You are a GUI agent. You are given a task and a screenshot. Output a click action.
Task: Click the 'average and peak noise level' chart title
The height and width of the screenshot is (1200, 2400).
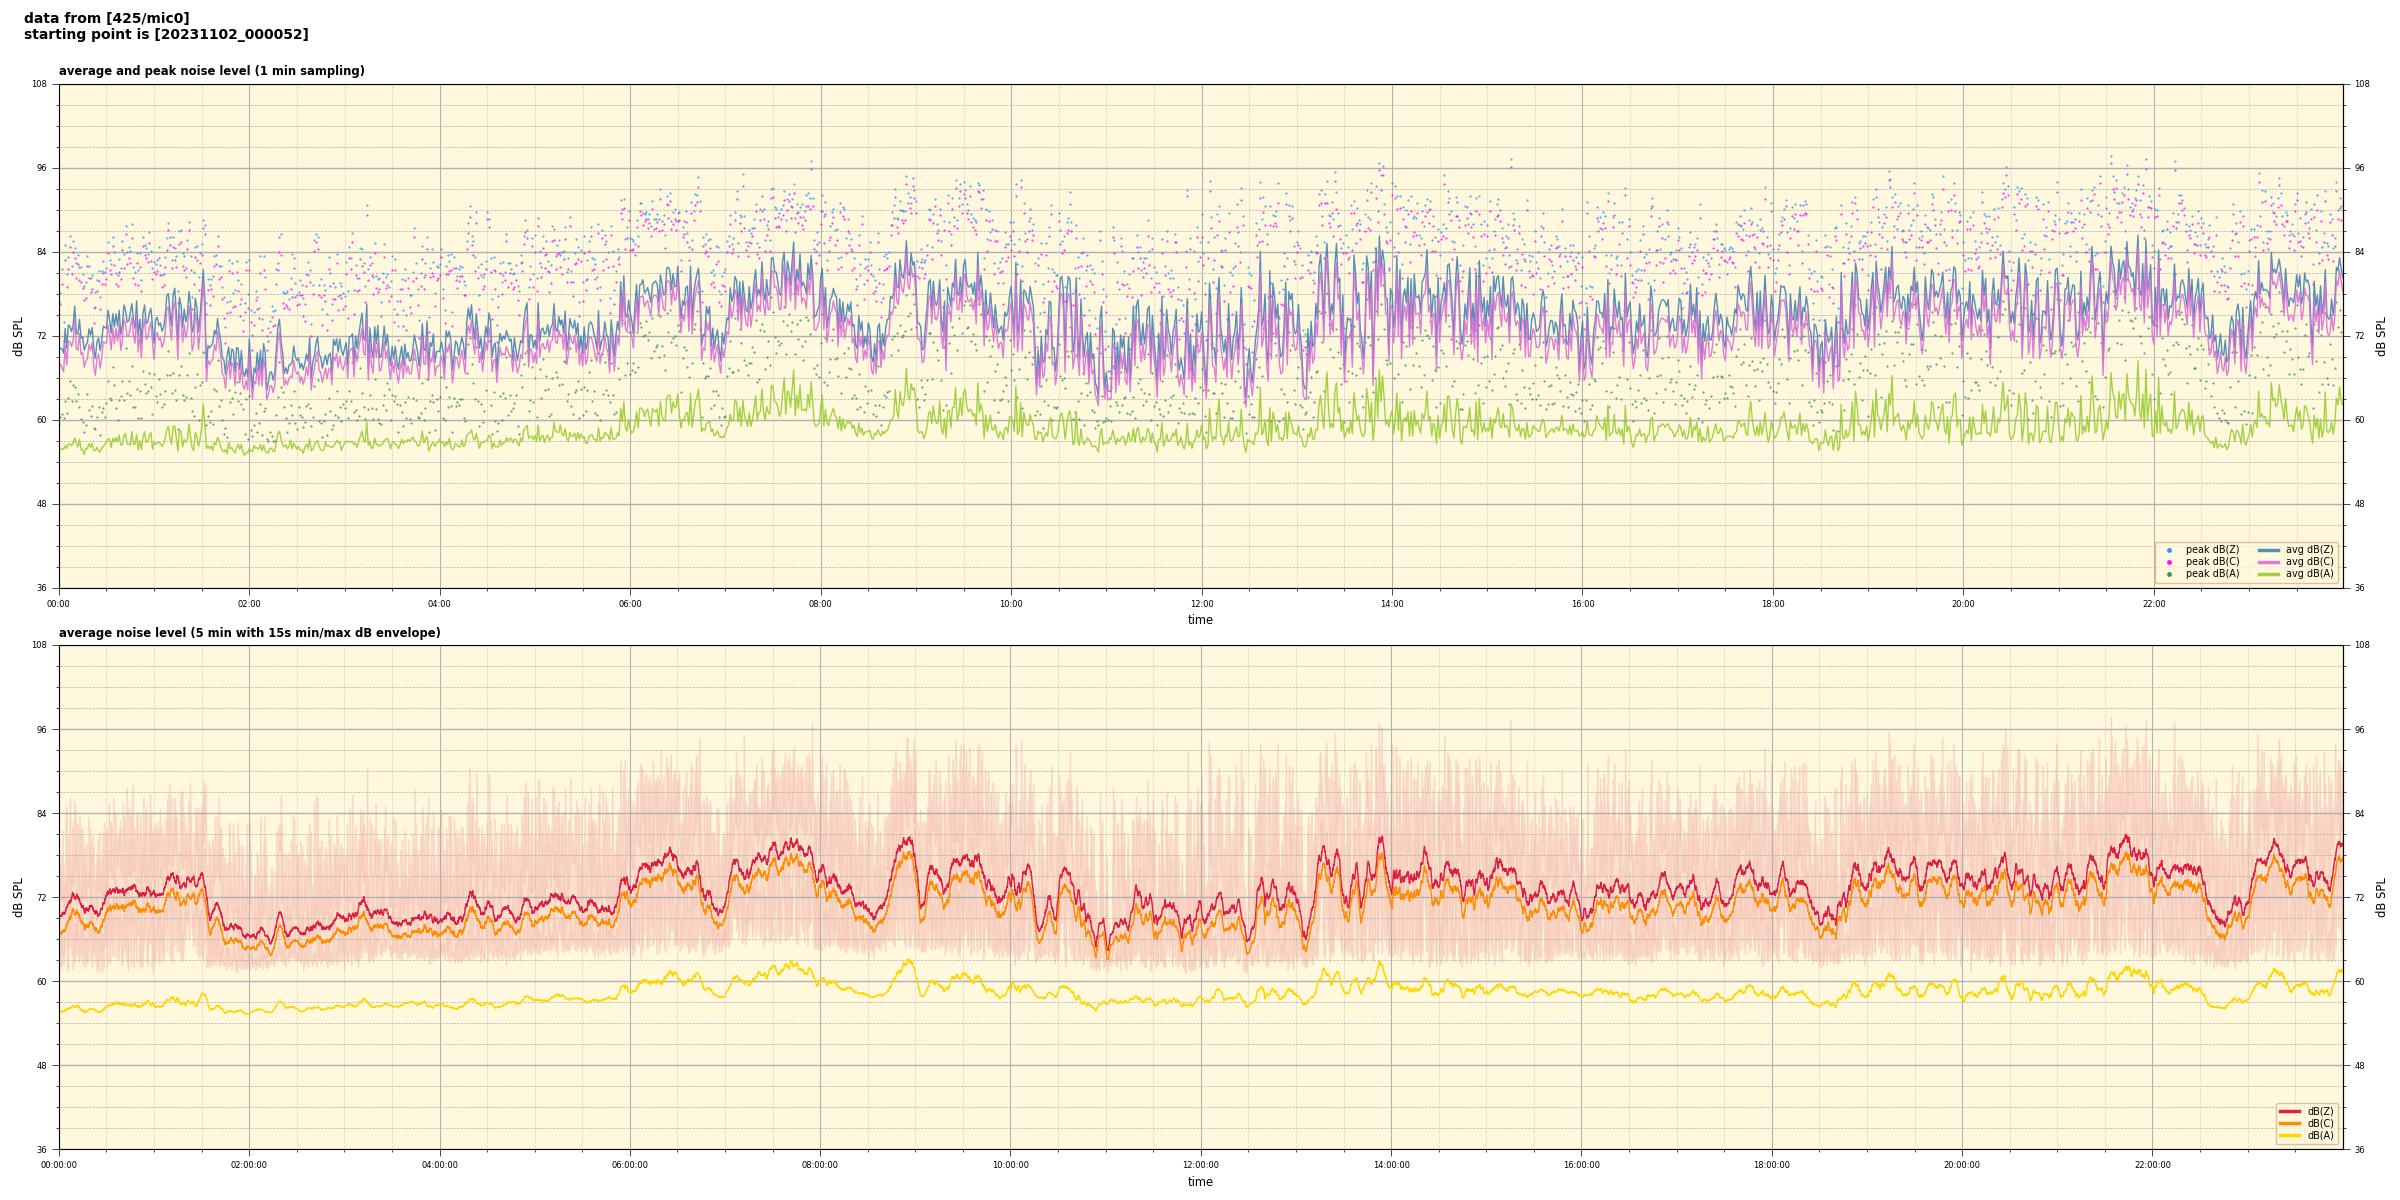[x=211, y=71]
